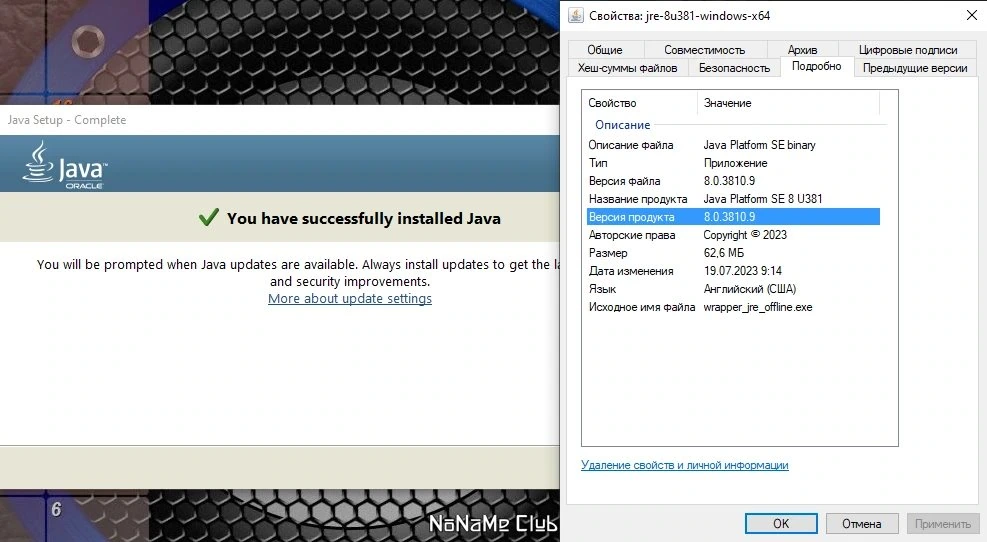Screen dimensions: 987x542
Task: Select the Название продукта row
Action: [x=733, y=199]
